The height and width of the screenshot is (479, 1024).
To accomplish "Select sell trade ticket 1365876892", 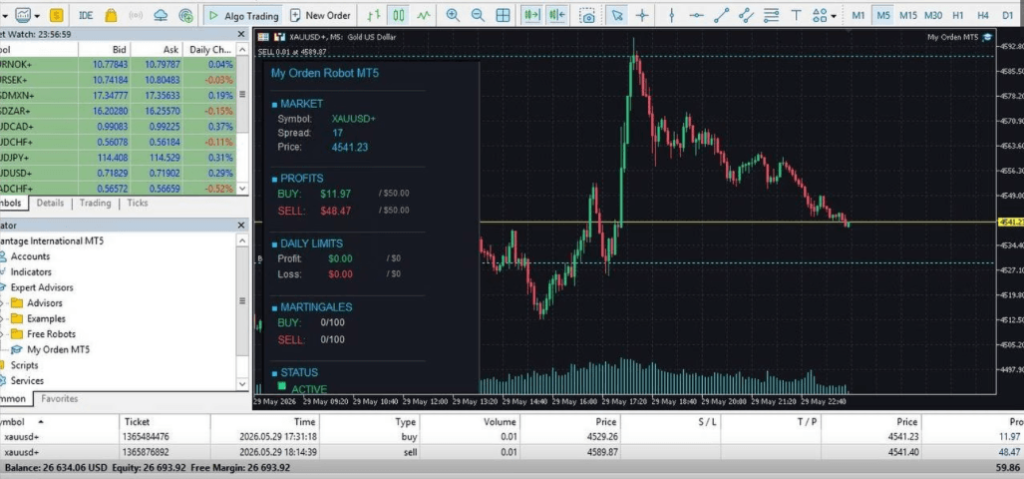I will (512, 452).
